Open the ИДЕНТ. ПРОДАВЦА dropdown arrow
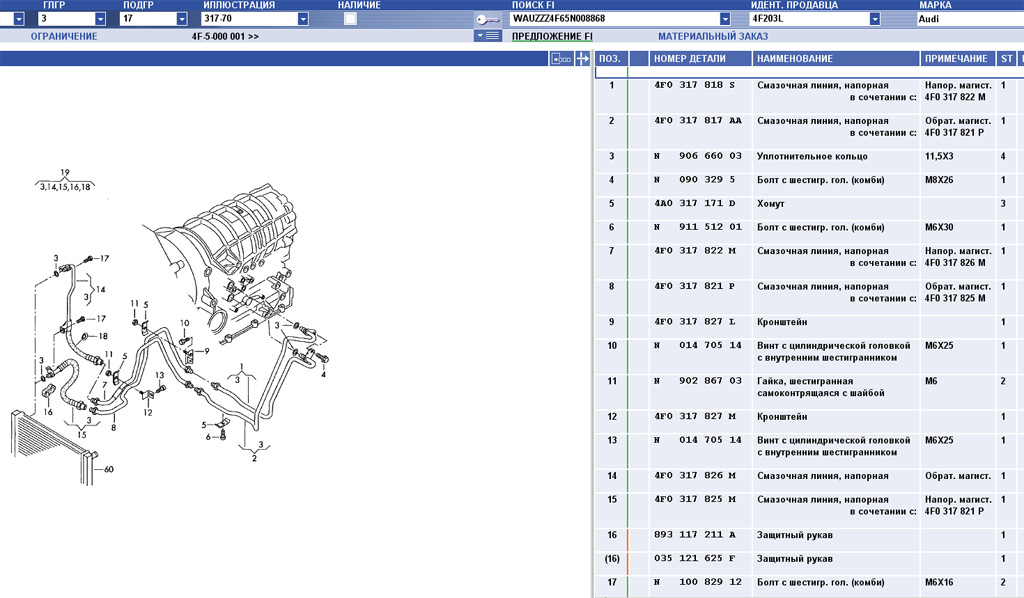 point(874,19)
